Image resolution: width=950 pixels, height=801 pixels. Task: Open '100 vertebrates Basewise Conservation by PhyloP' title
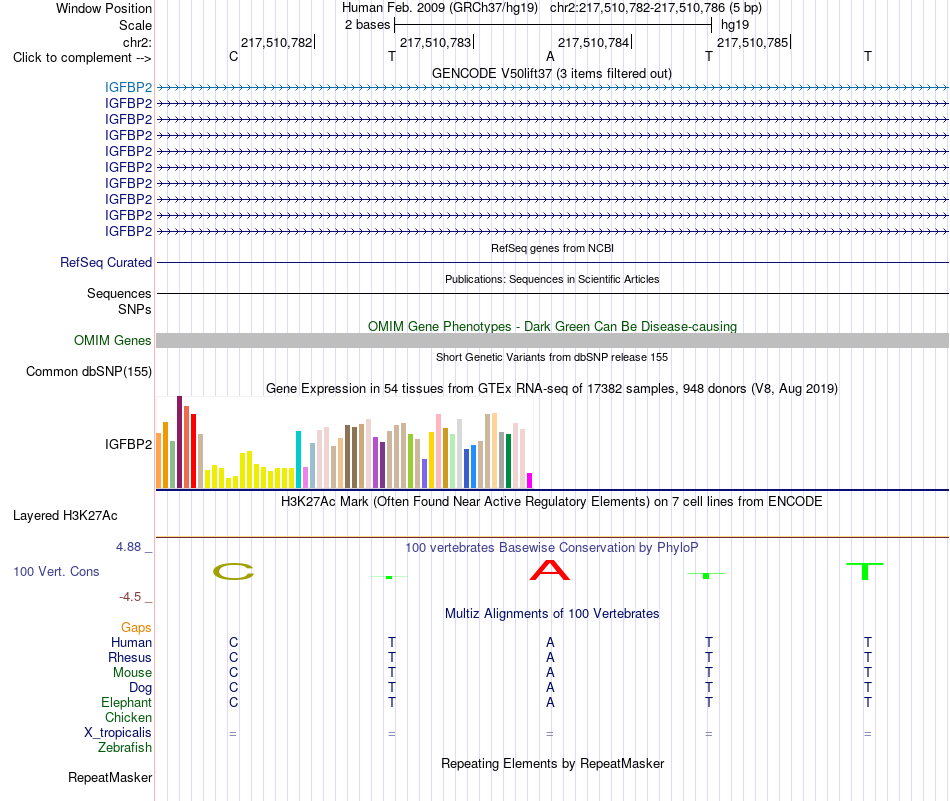[x=552, y=548]
